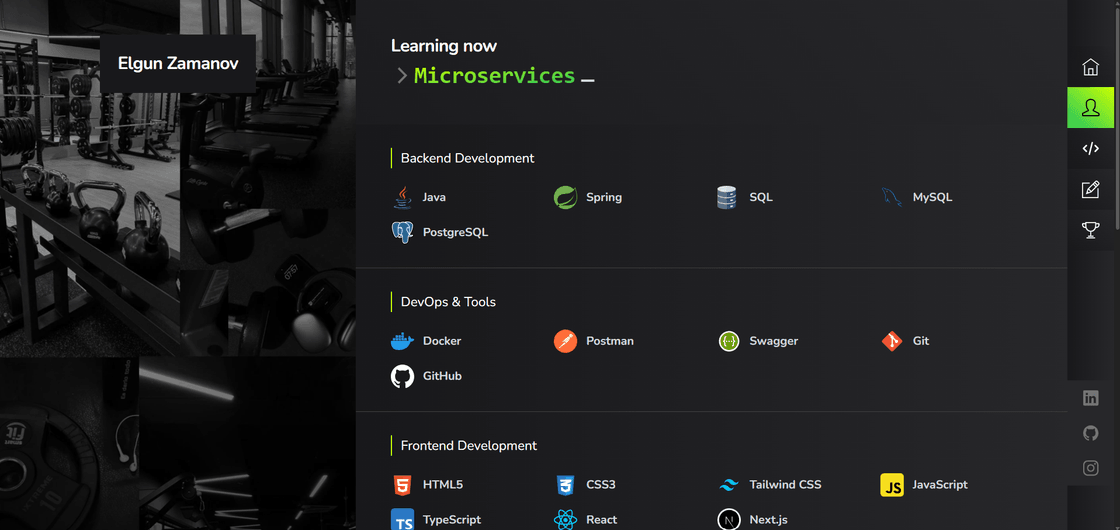Click the MySQL dolphin icon
The width and height of the screenshot is (1120, 530).
point(892,197)
